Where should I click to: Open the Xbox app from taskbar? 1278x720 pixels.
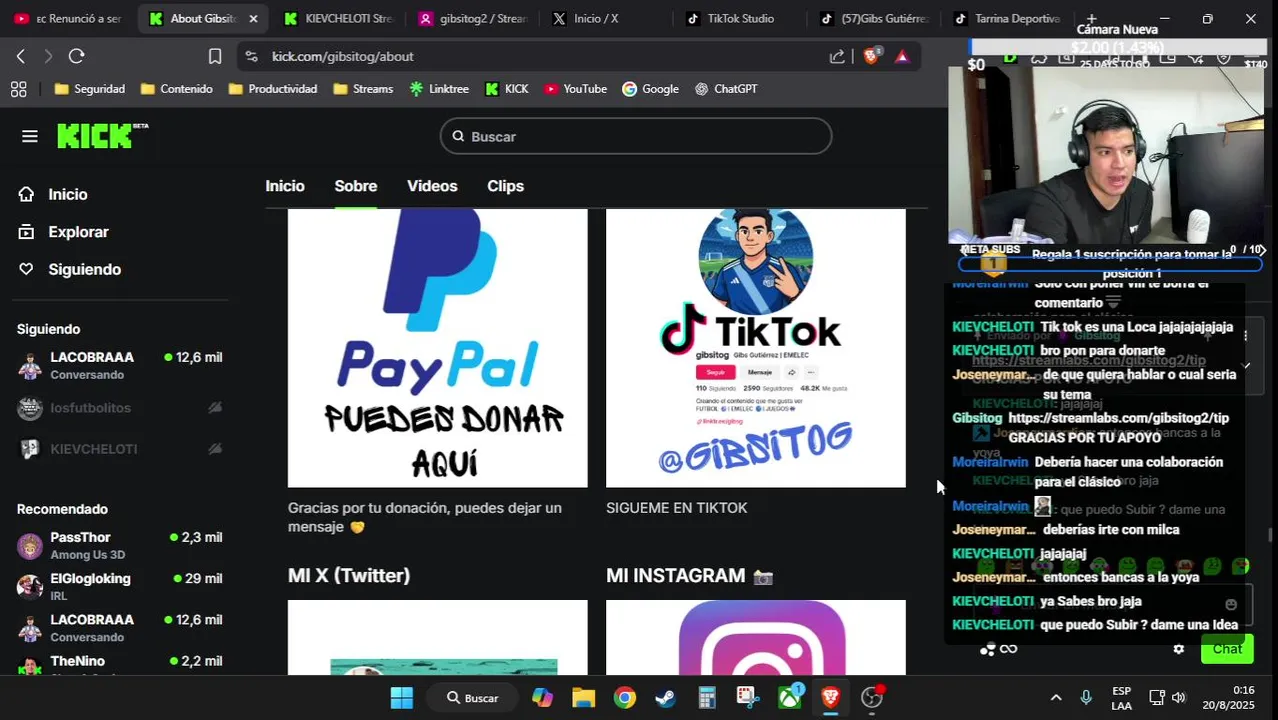coord(790,697)
